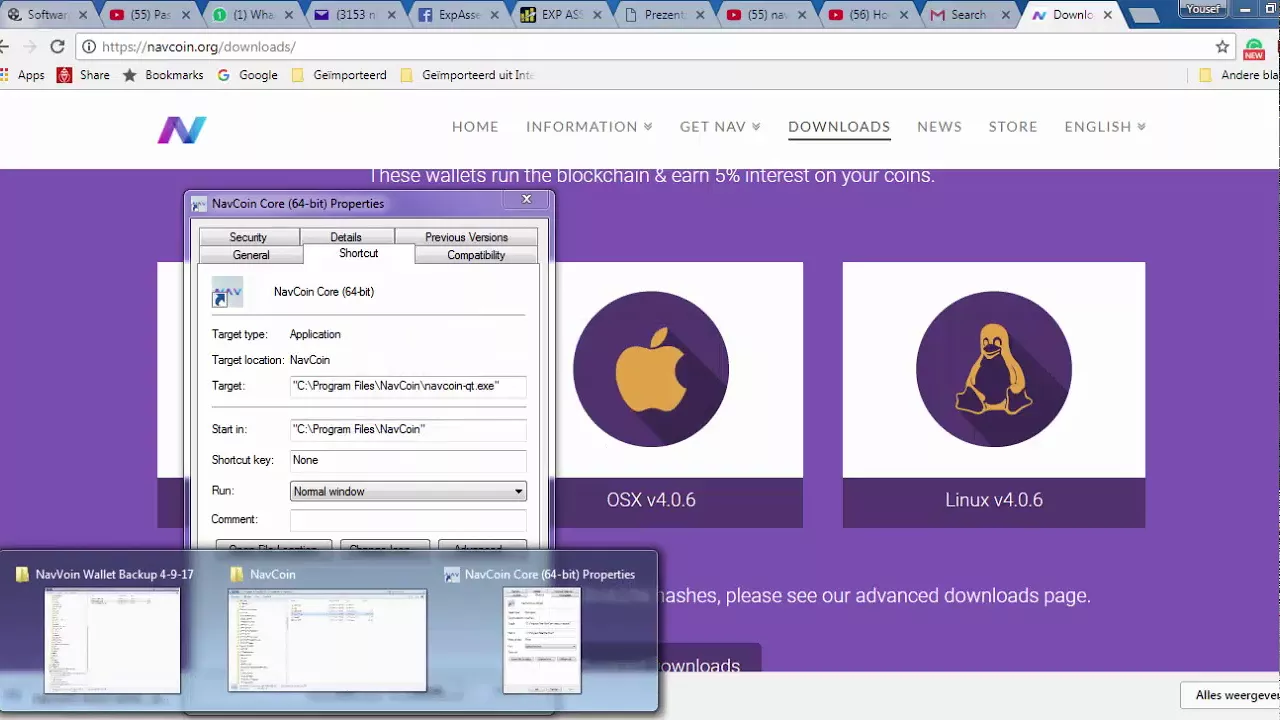Image resolution: width=1280 pixels, height=720 pixels.
Task: Open the Apps shortcut in bookmarks bar
Action: (x=24, y=75)
